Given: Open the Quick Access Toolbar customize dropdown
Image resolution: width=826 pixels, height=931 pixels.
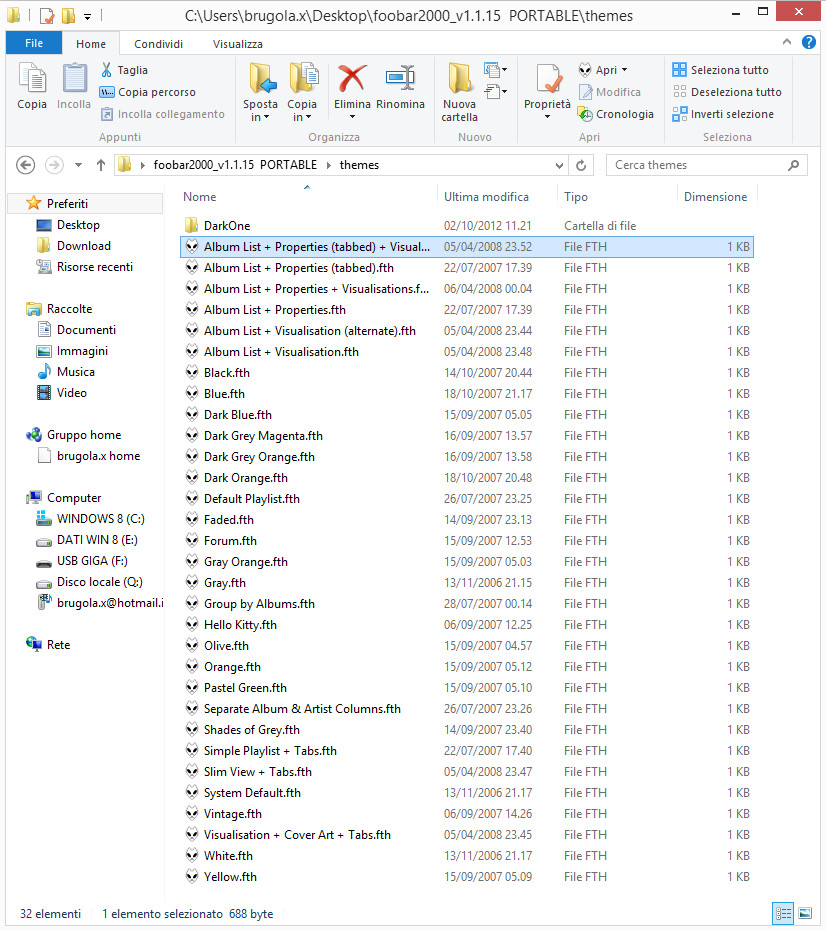Looking at the screenshot, I should point(87,17).
